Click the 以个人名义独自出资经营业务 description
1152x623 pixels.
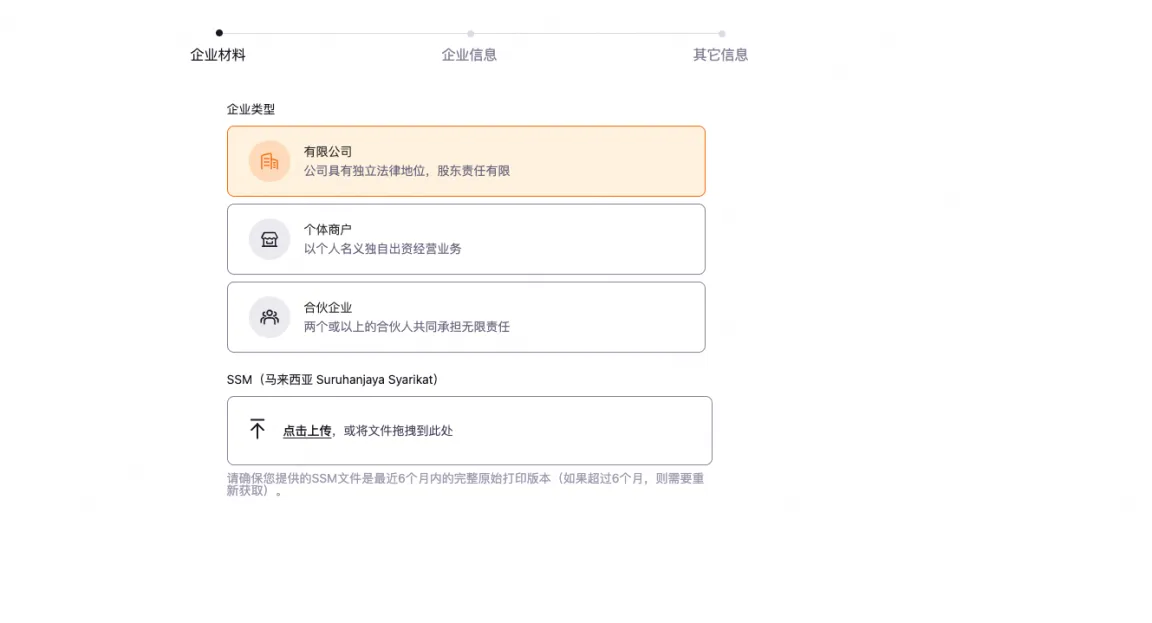[x=383, y=249]
